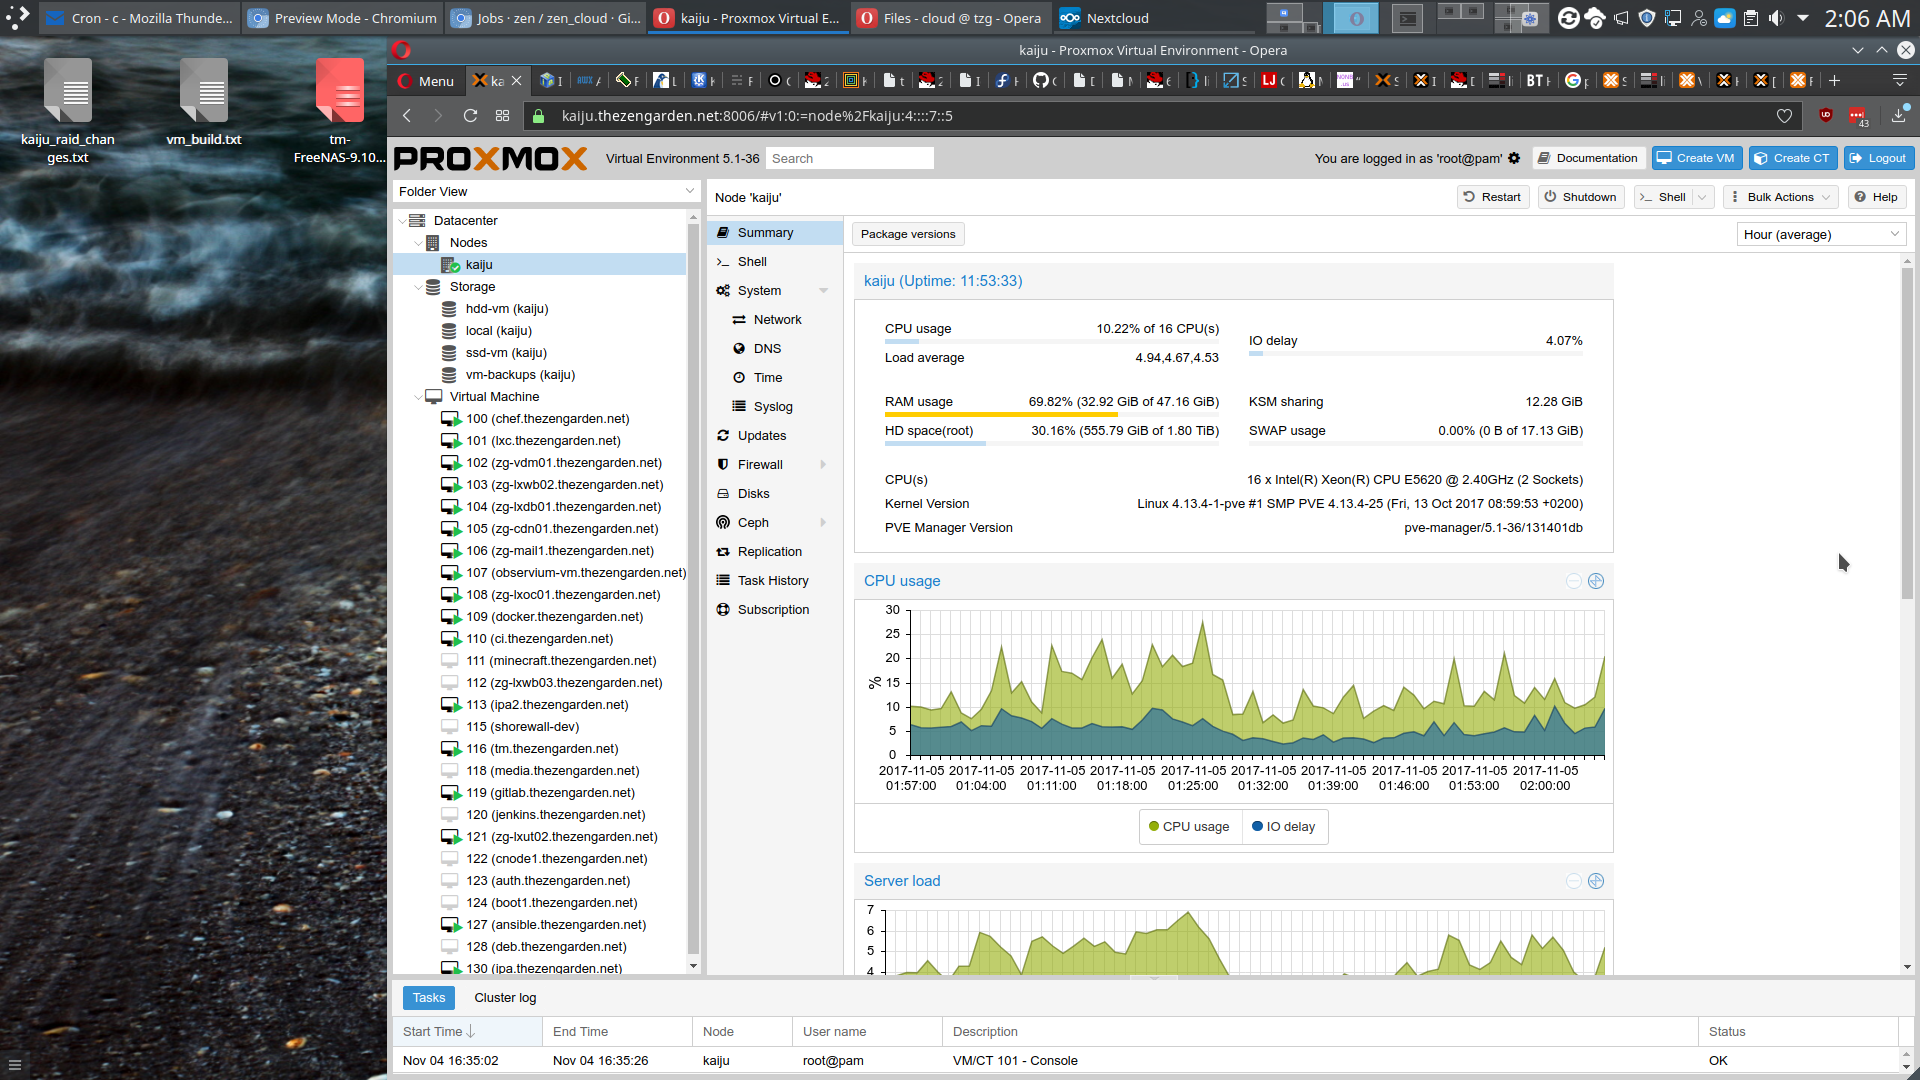
Task: Open Help for node
Action: click(1876, 198)
